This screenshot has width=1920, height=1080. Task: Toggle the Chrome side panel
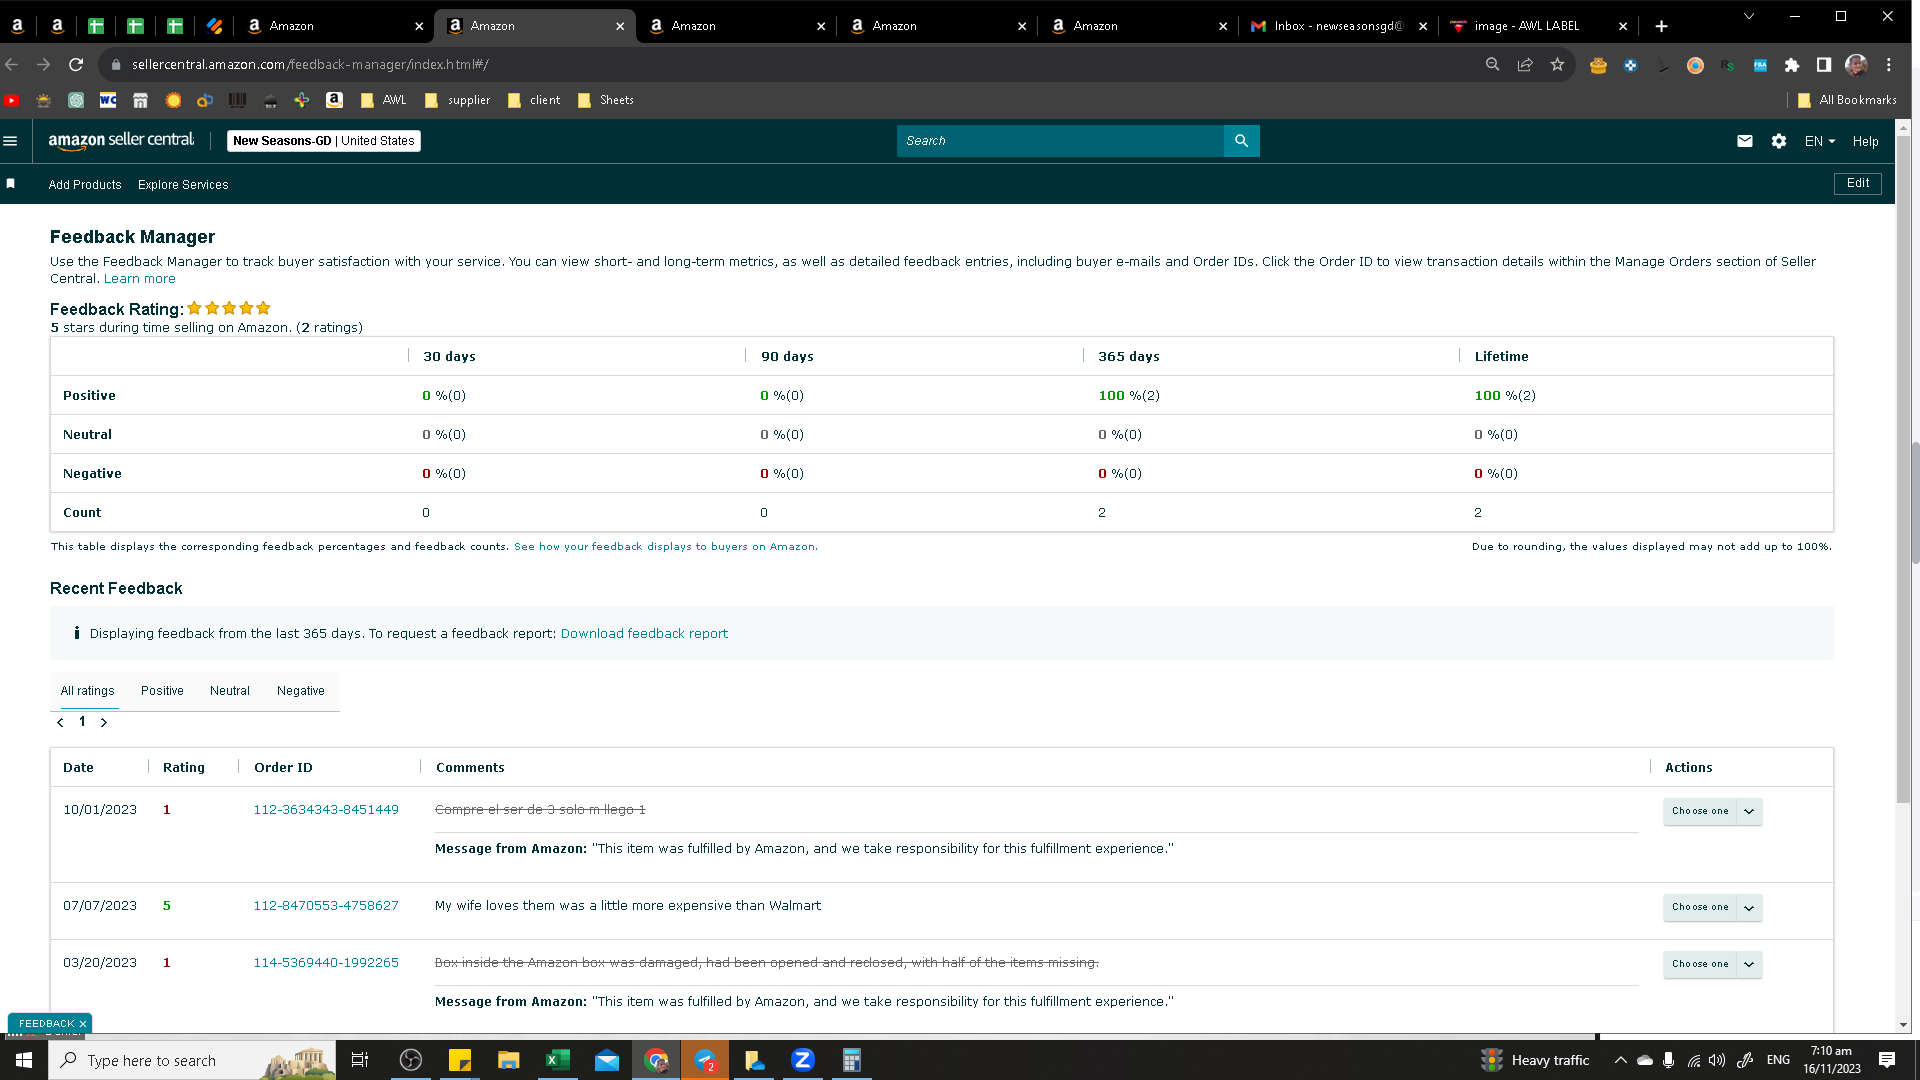(1824, 65)
